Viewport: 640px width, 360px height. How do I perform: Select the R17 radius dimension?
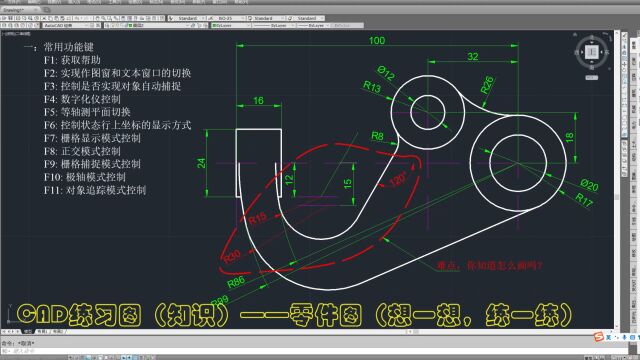584,200
